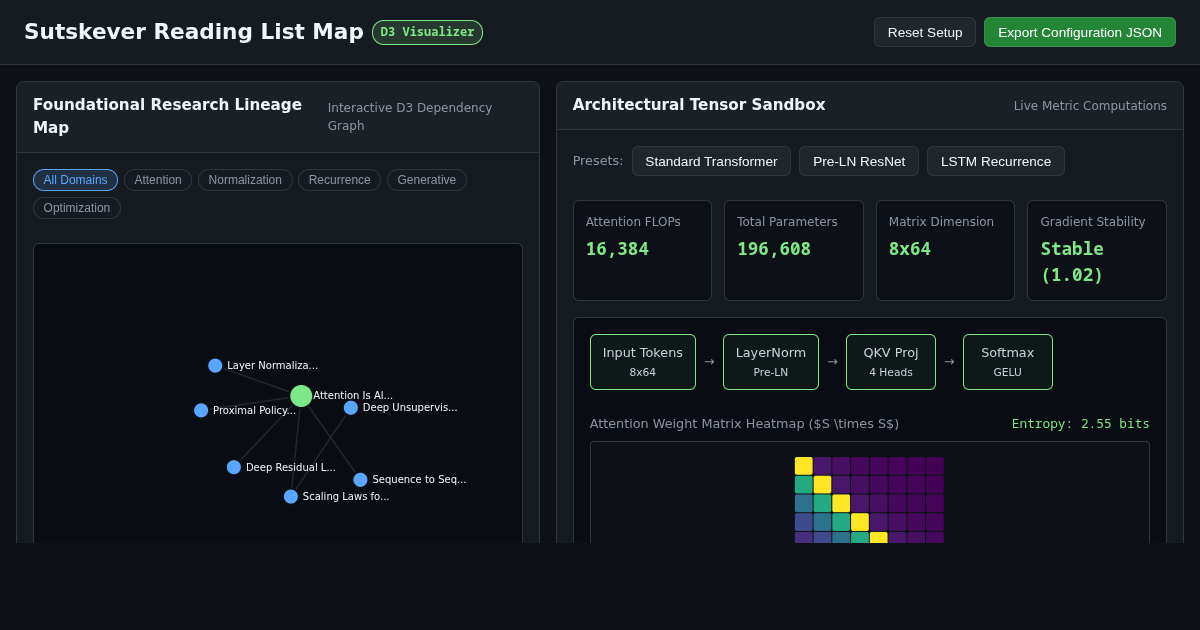The width and height of the screenshot is (1200, 630).
Task: Click the Interactive D3 Dependency Graph subtitle
Action: pos(410,117)
